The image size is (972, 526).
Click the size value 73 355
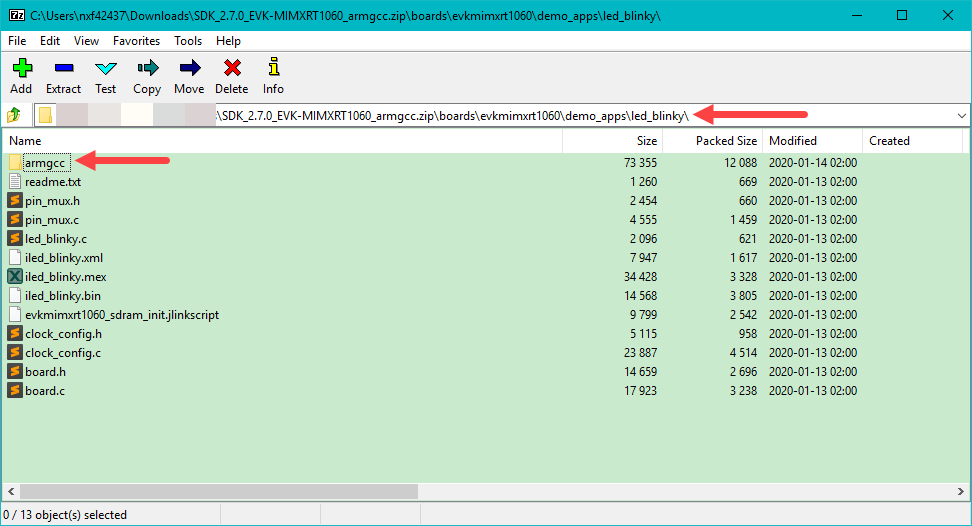click(x=640, y=163)
